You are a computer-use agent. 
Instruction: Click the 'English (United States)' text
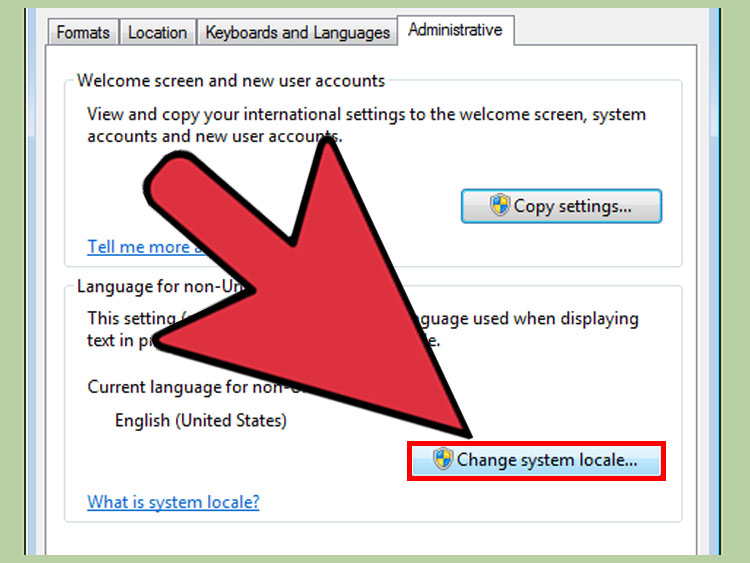coord(201,420)
